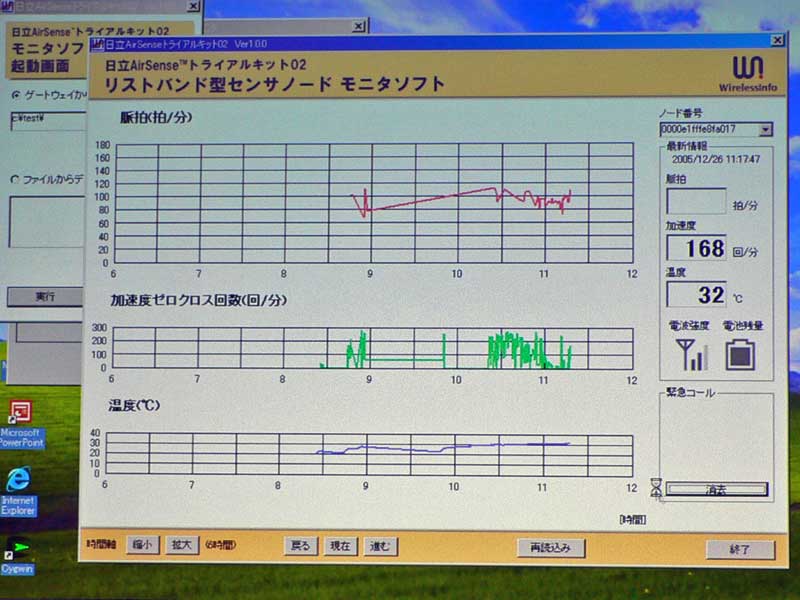
Task: Click the C:\test\ path field in the startup window
Action: point(48,121)
